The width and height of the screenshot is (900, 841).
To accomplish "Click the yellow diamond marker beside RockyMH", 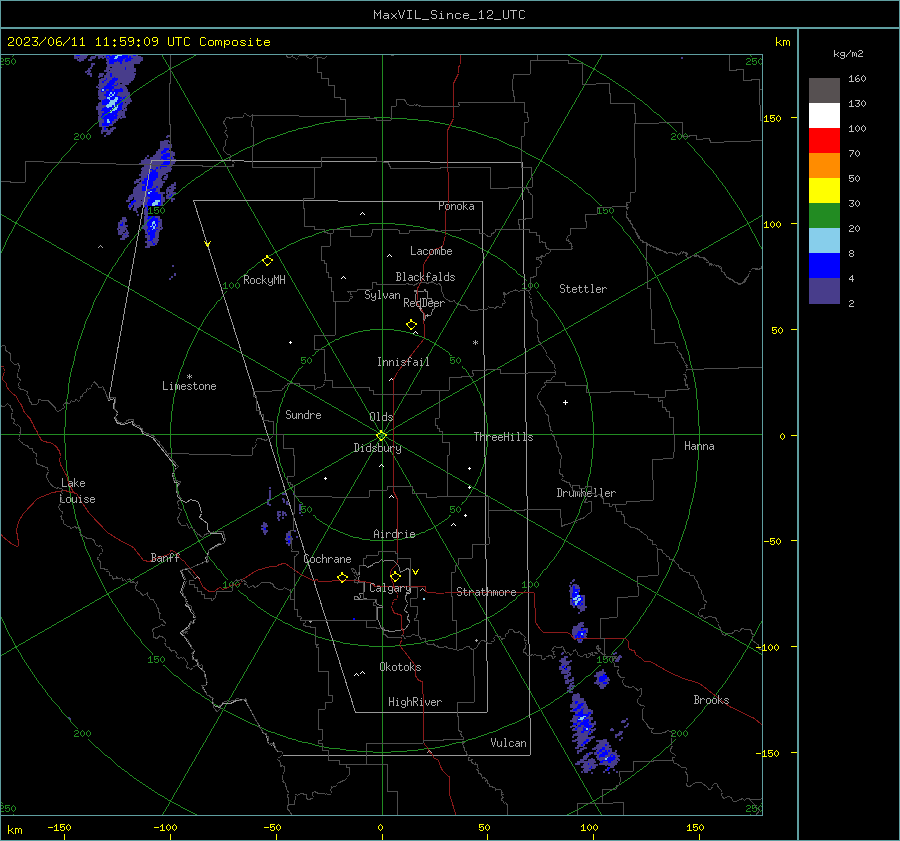I will pos(267,261).
